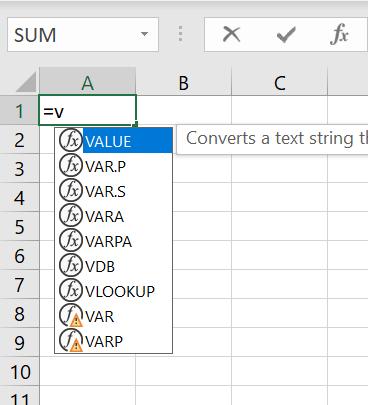368x405 pixels.
Task: Click empty cell C1
Action: coord(280,110)
